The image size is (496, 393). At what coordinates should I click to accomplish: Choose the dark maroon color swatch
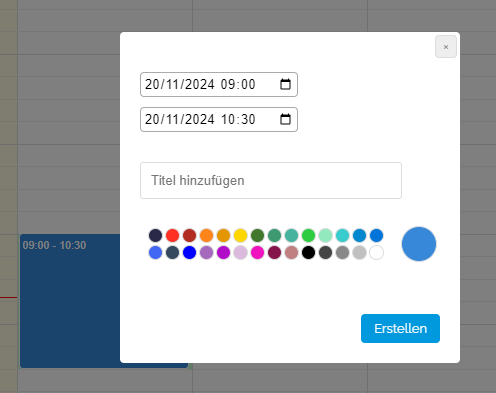point(274,252)
